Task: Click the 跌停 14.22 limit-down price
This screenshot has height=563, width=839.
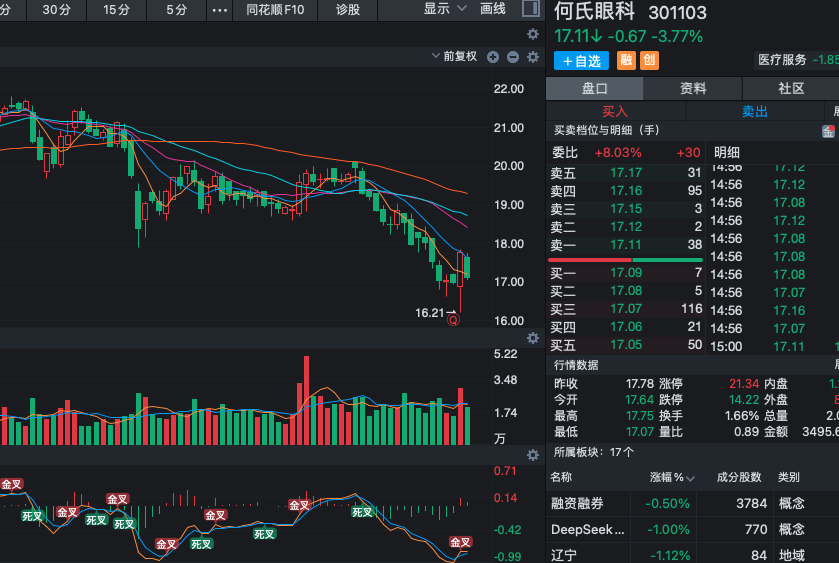Action: 744,400
